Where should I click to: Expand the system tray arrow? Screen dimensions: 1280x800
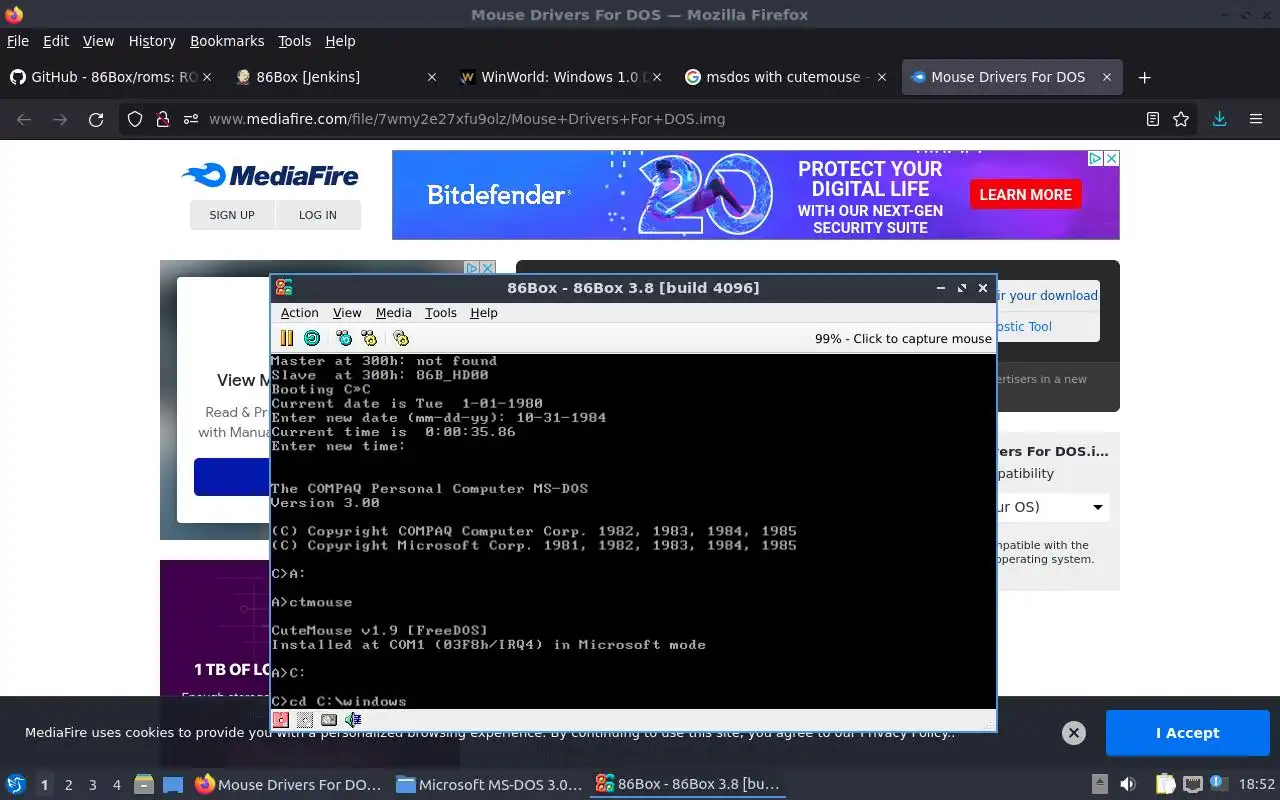tap(1099, 785)
